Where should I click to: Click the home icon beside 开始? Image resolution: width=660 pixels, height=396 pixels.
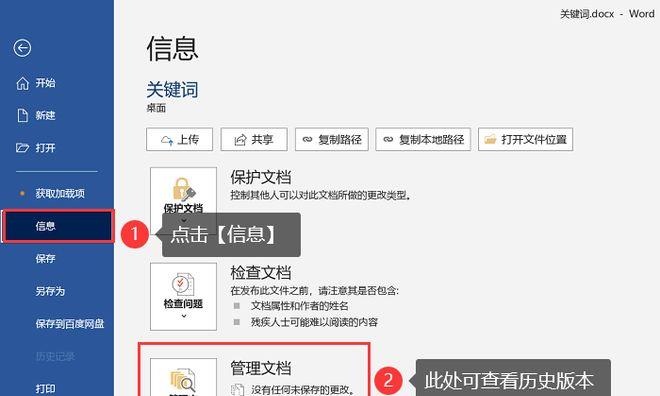pyautogui.click(x=22, y=83)
